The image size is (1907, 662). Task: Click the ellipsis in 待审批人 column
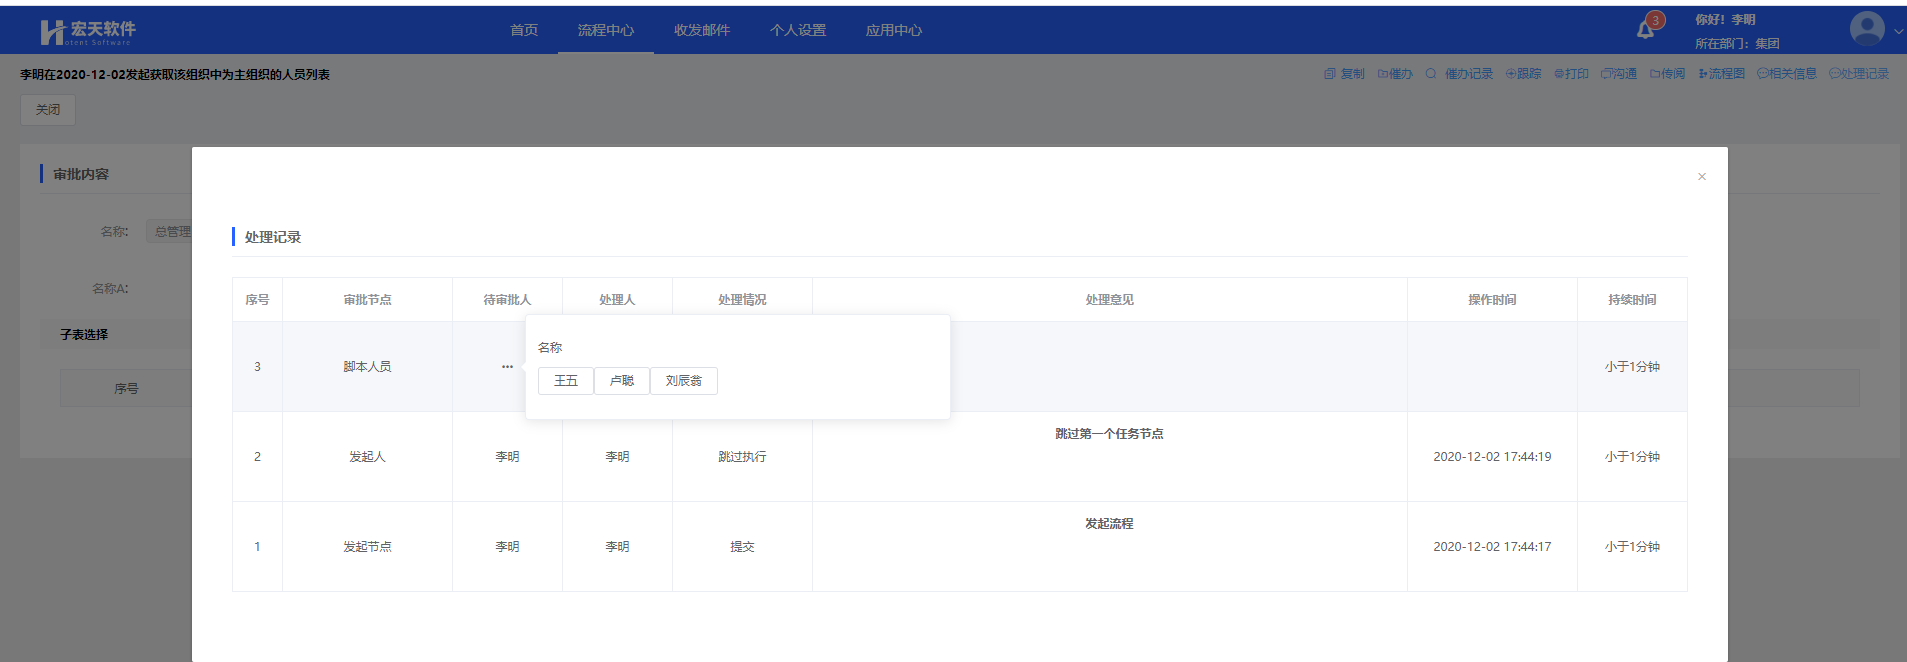point(507,367)
